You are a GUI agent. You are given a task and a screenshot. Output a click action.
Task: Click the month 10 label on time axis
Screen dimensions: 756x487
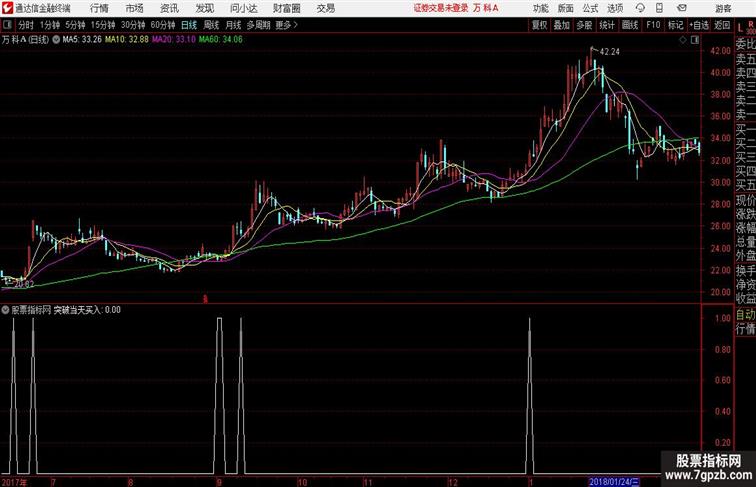(x=302, y=482)
